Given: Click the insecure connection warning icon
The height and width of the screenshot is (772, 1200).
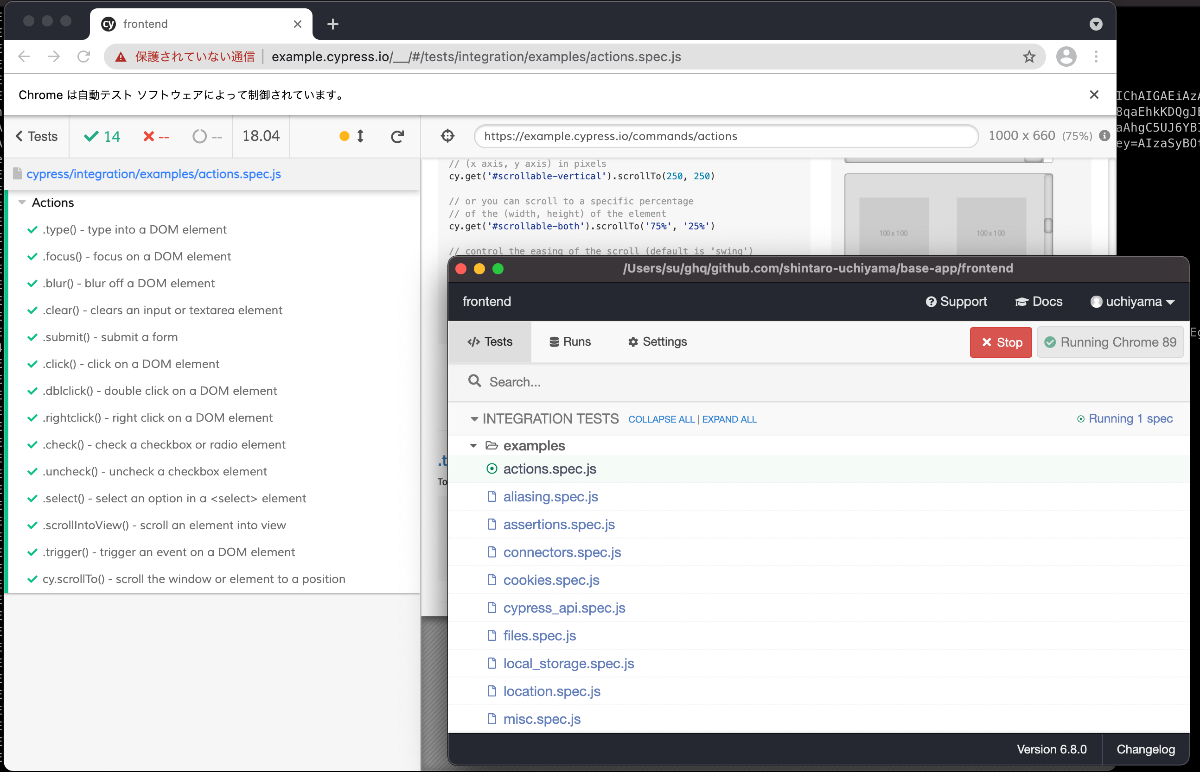Looking at the screenshot, I should point(120,57).
